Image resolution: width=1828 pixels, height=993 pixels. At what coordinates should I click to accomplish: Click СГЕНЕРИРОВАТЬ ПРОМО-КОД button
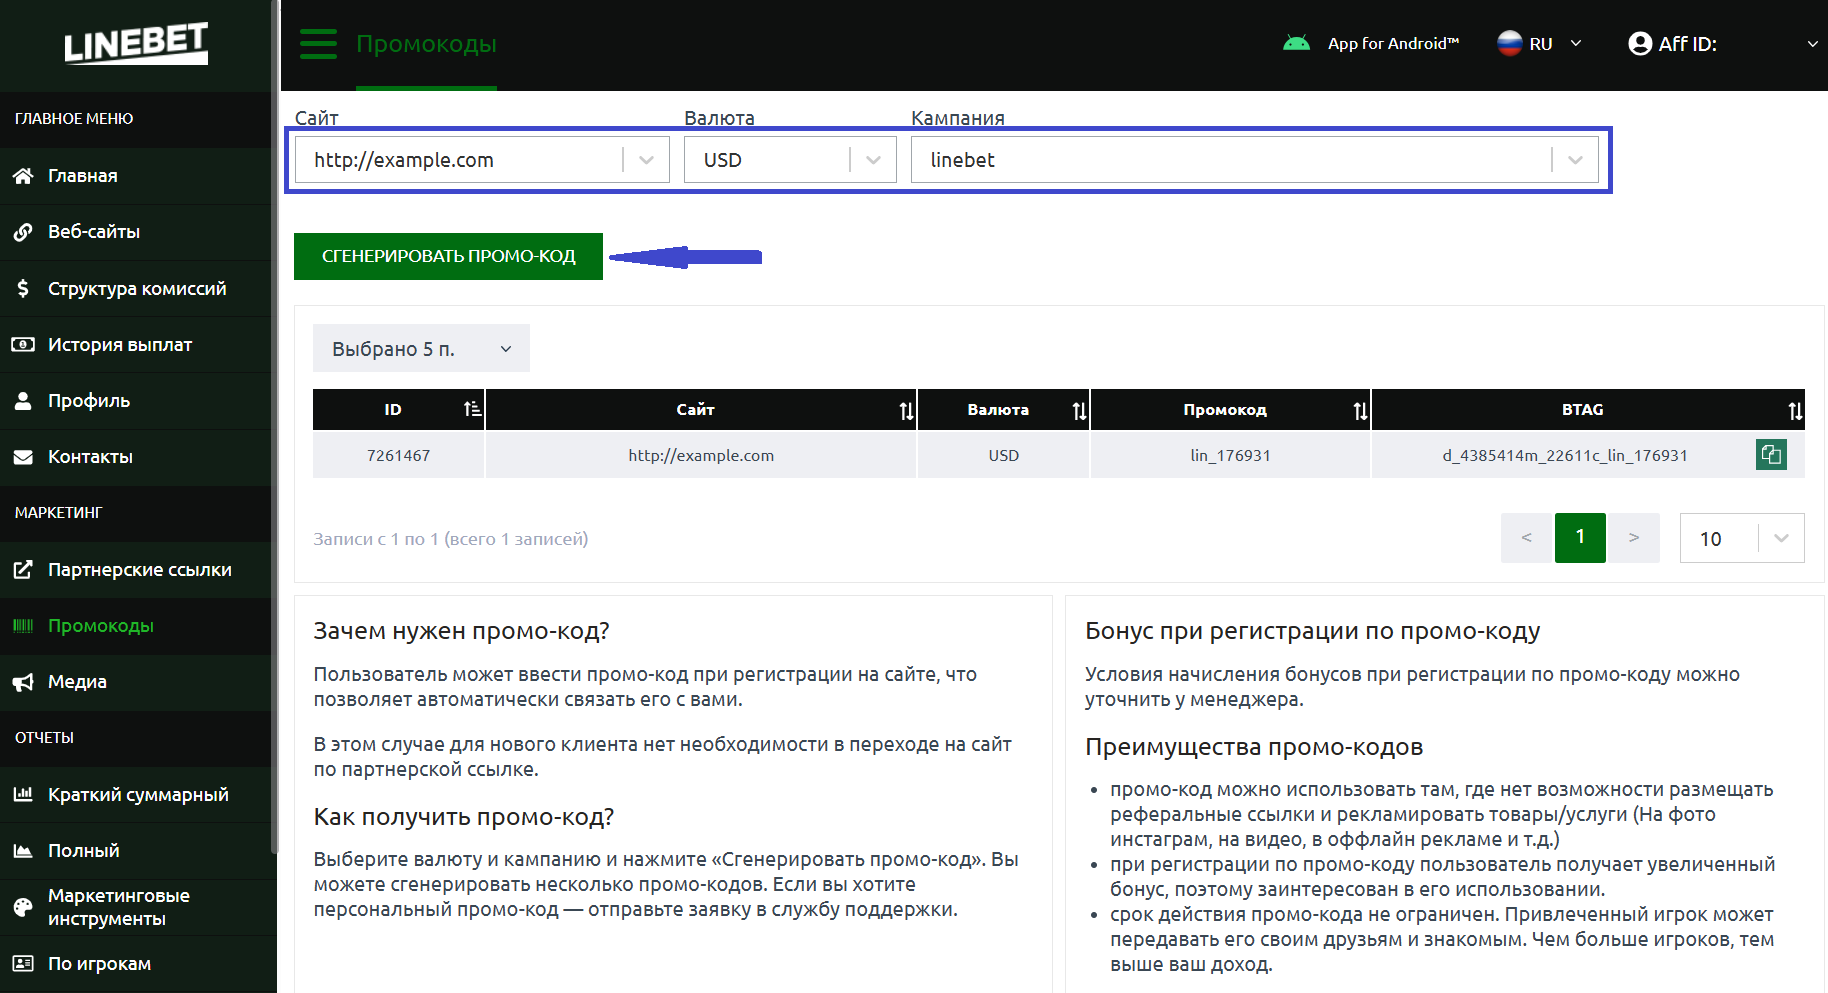click(x=448, y=256)
